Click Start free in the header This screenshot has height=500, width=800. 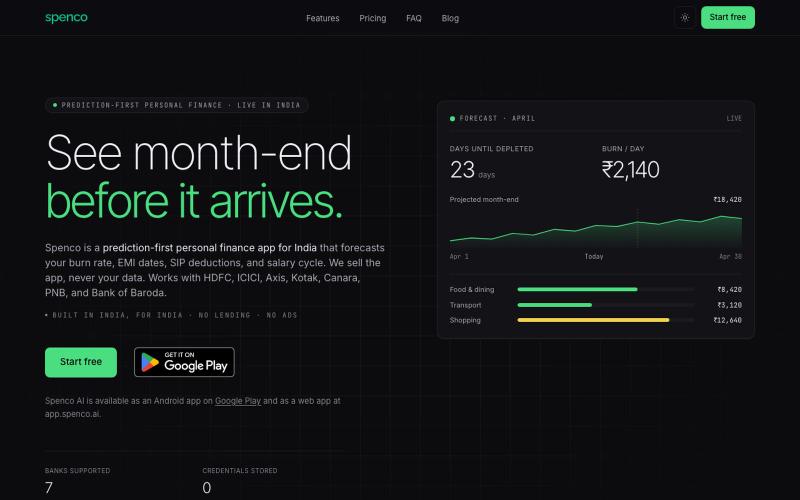(x=728, y=17)
